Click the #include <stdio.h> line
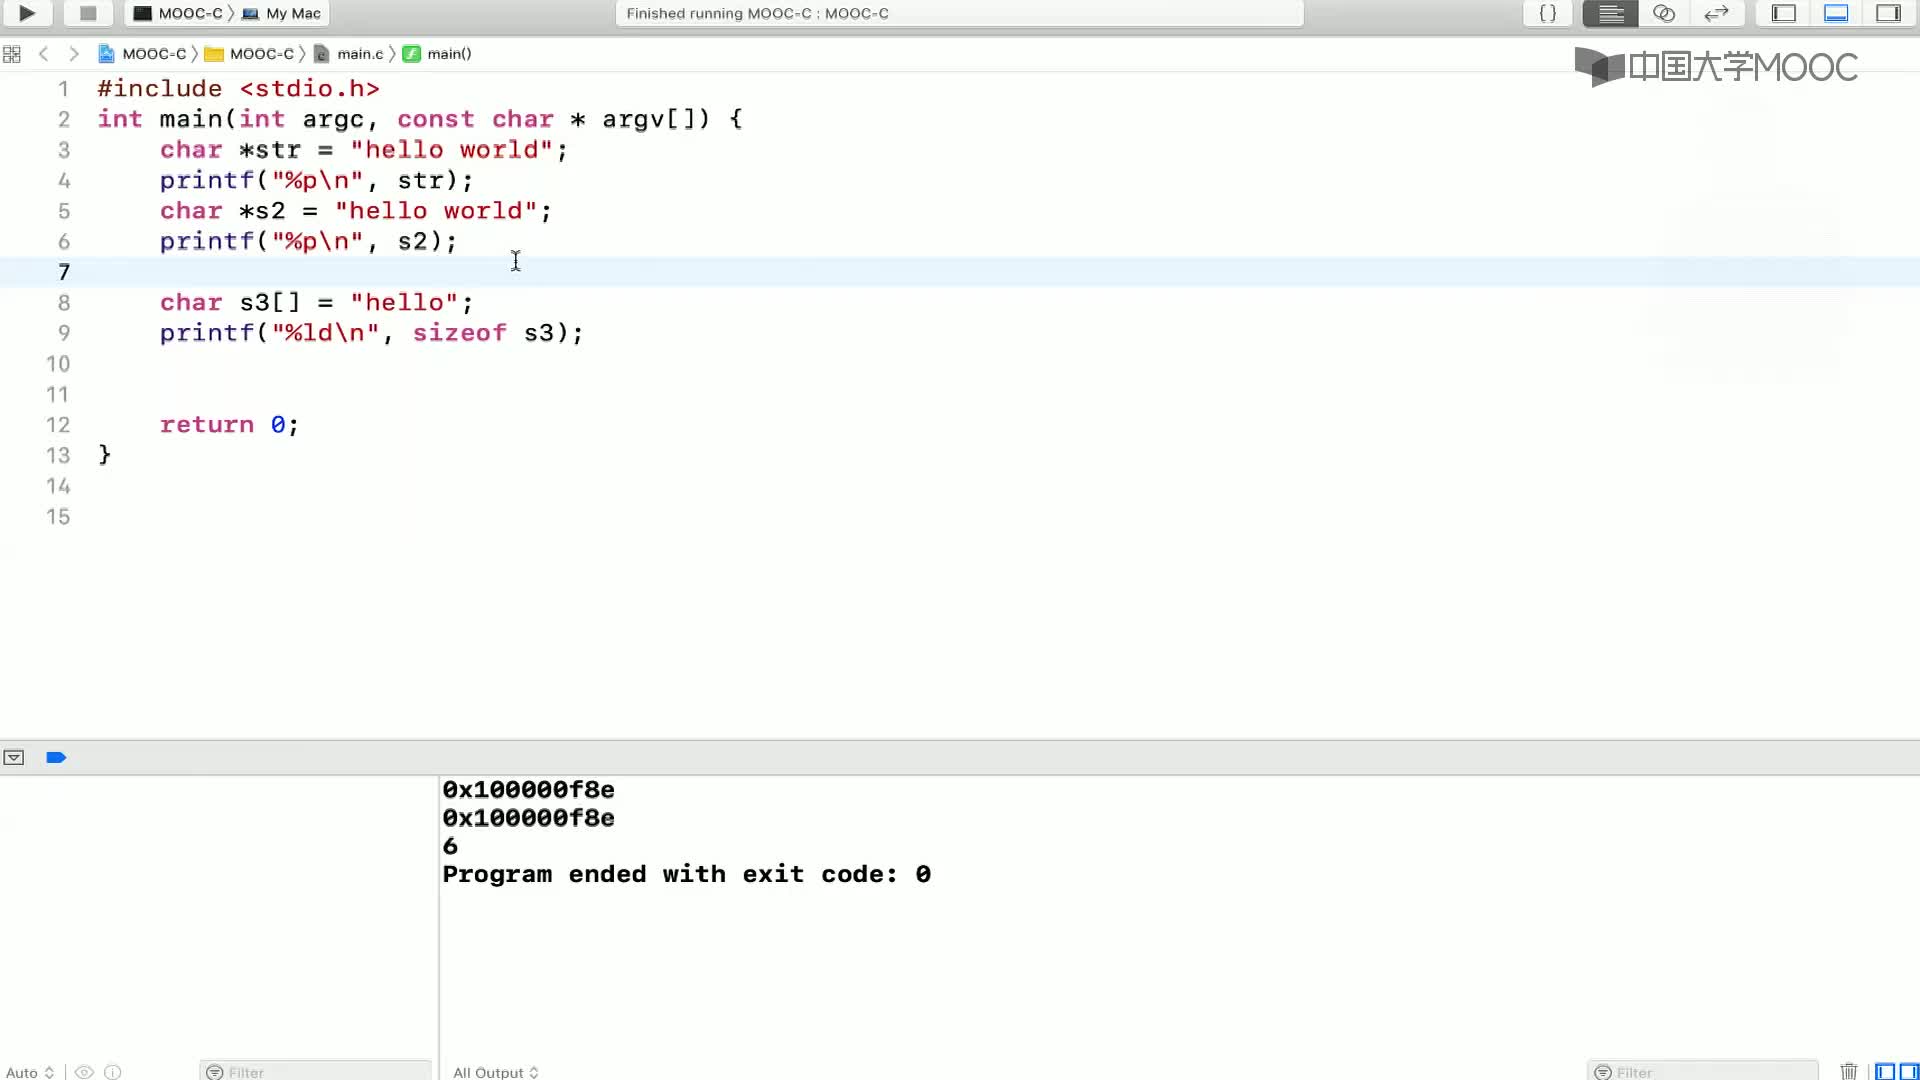The image size is (1920, 1080). [x=238, y=89]
